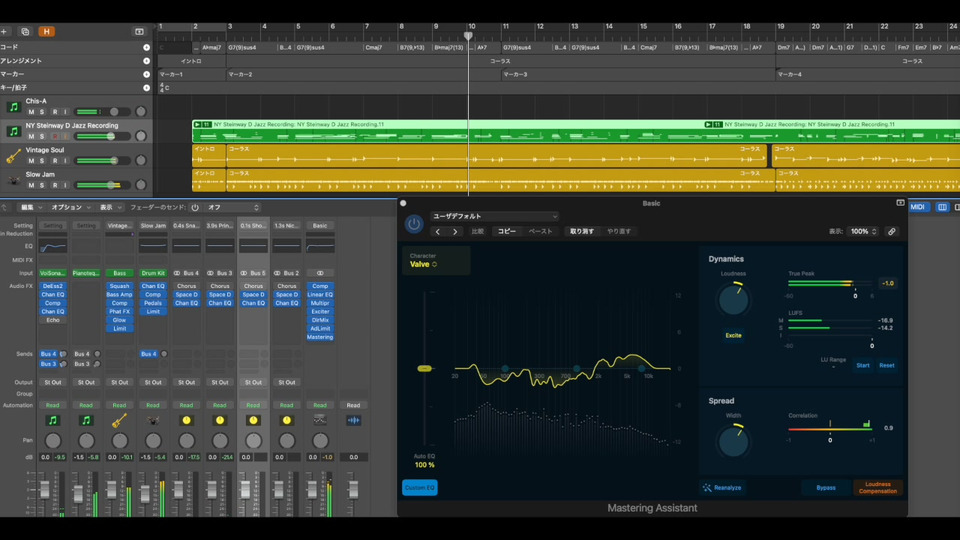The image size is (960, 540).
Task: Solo the Slow Jam track
Action: click(42, 186)
